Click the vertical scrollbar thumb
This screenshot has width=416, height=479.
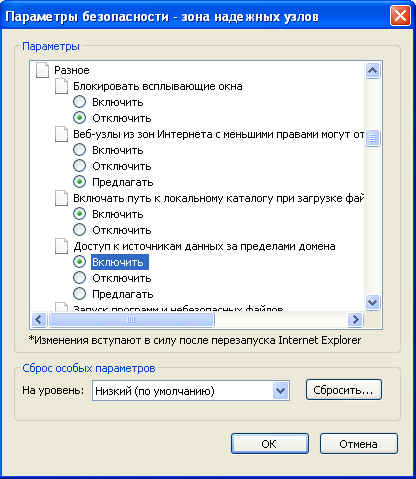pyautogui.click(x=372, y=138)
